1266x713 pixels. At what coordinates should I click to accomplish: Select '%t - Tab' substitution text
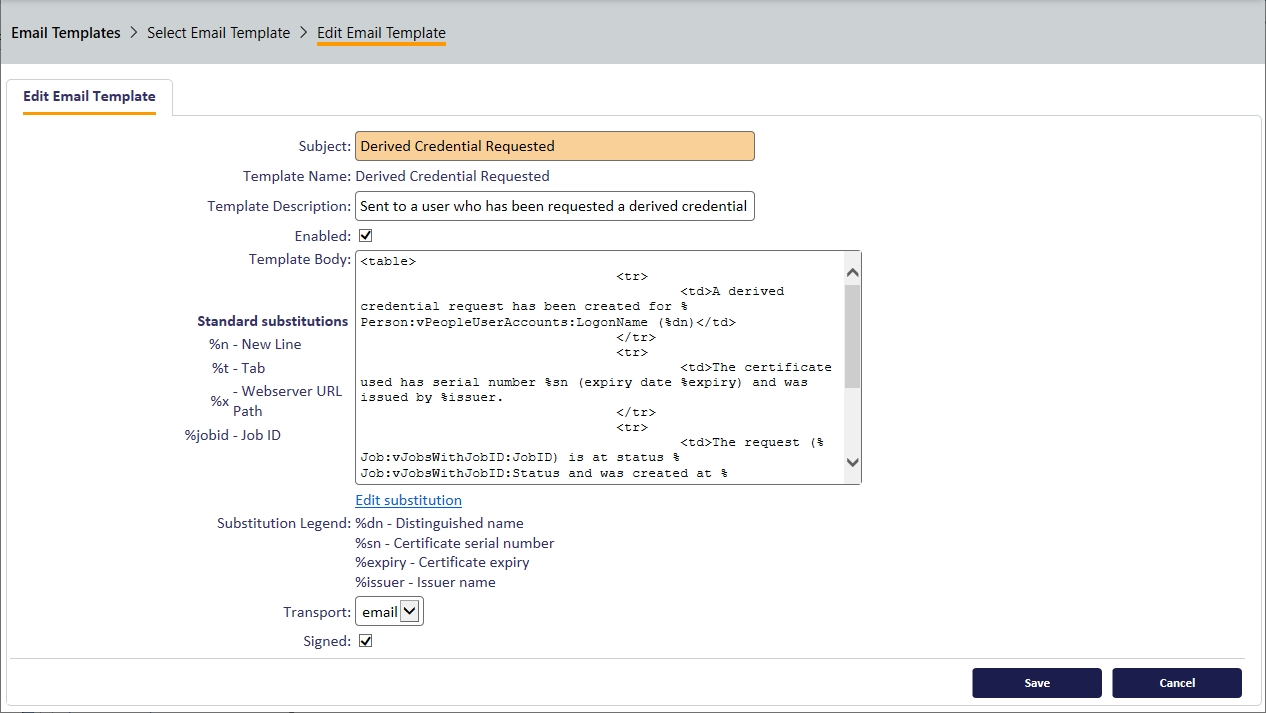pos(238,368)
